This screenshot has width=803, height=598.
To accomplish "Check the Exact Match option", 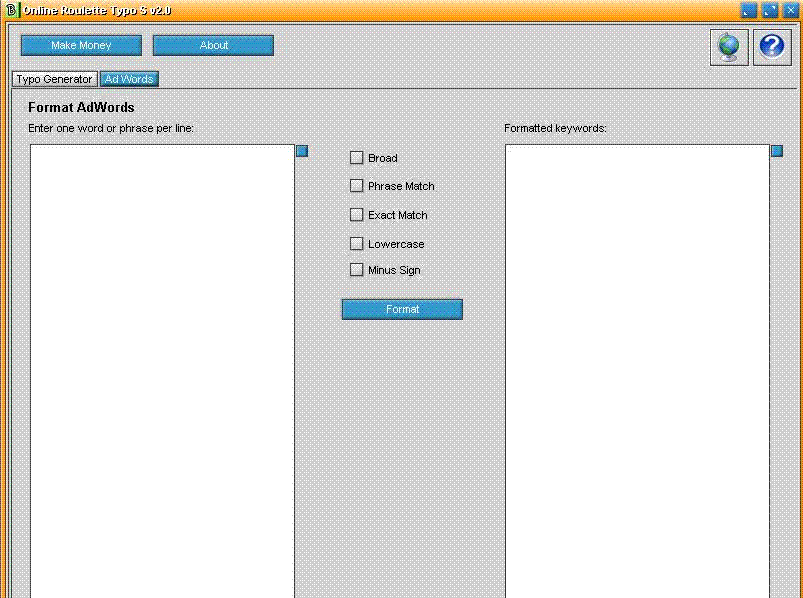I will [356, 215].
